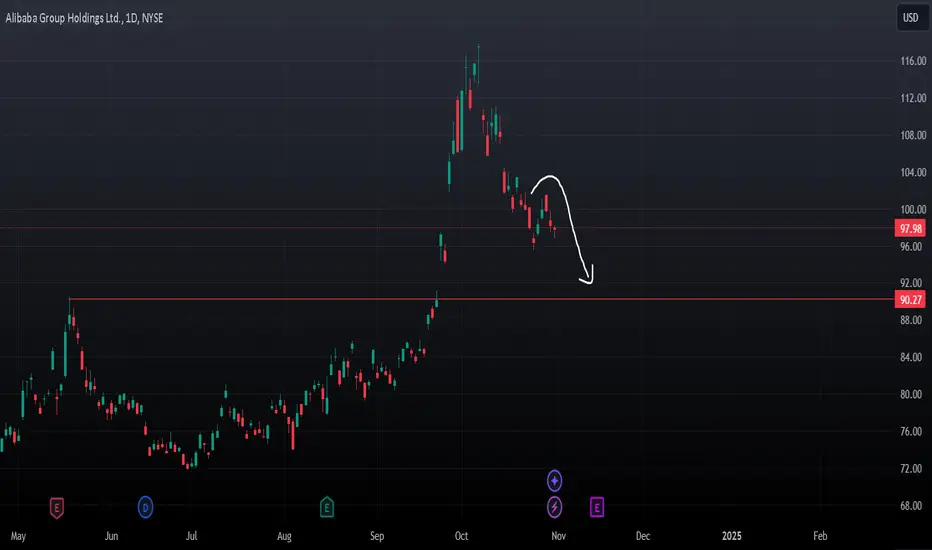The image size is (932, 550).
Task: Click the 76.00 price axis label
Action: coord(911,432)
